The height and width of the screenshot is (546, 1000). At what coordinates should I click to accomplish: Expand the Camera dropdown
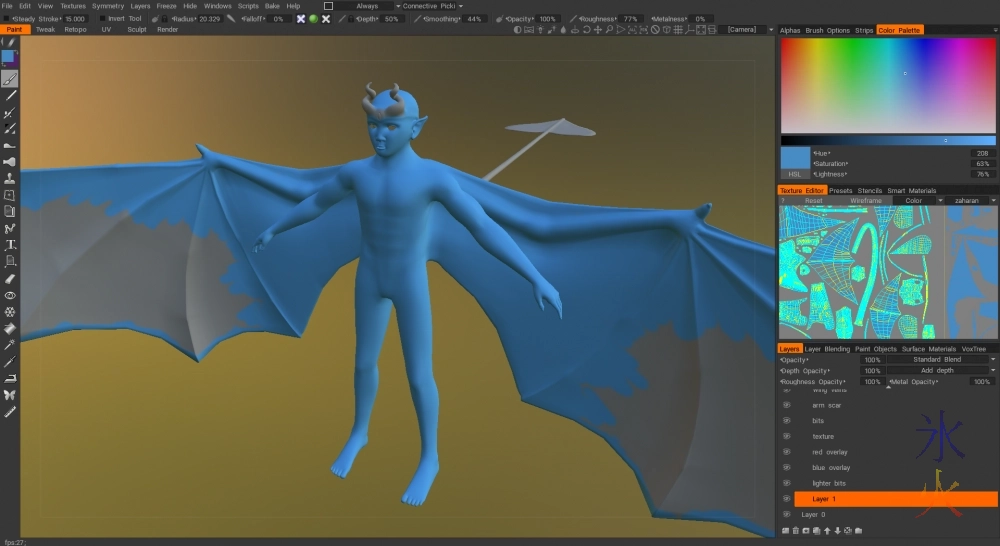(x=743, y=30)
